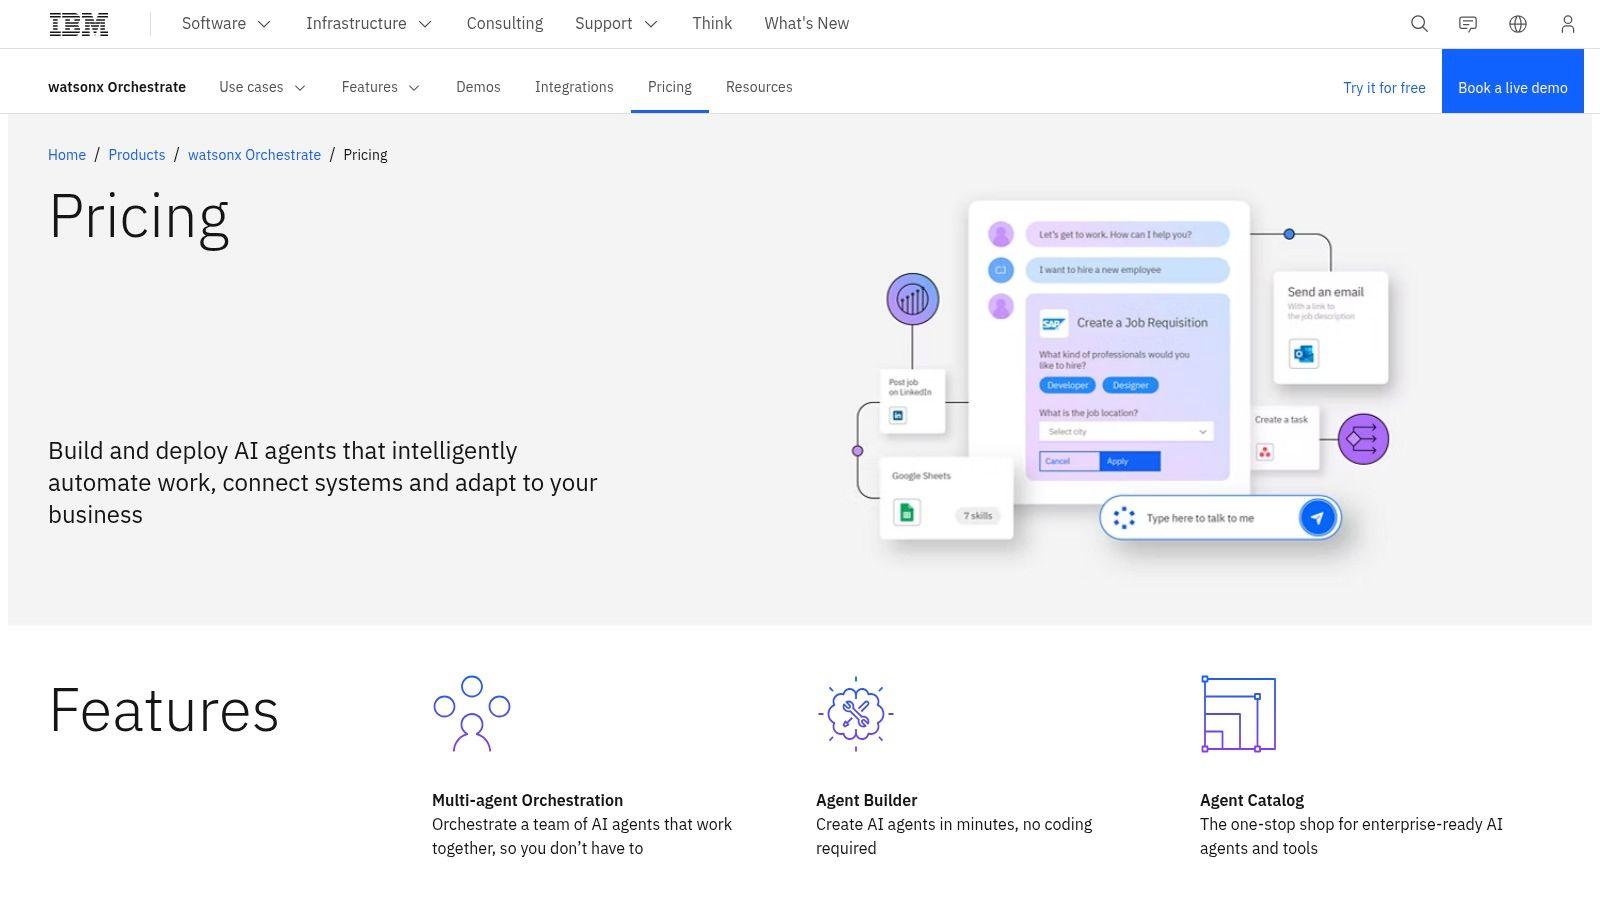Expand the Support menu
This screenshot has width=1600, height=900.
click(616, 24)
